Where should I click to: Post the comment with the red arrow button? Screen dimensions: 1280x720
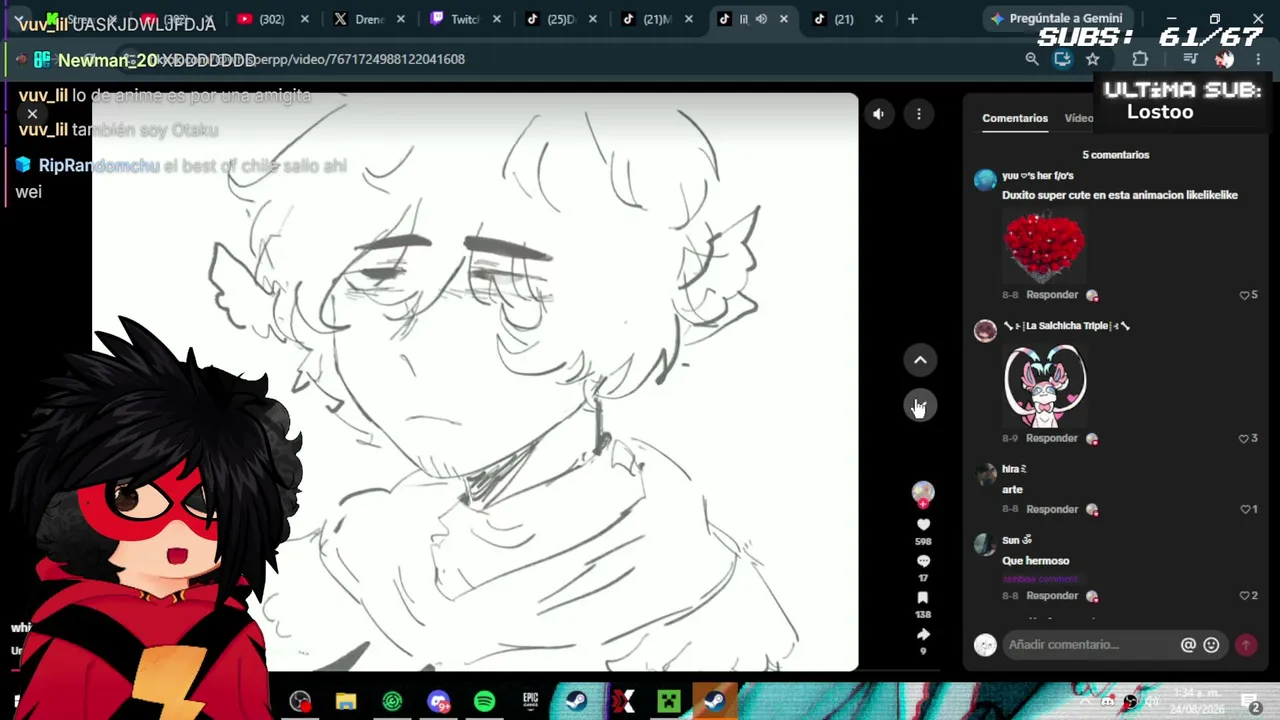point(1246,645)
